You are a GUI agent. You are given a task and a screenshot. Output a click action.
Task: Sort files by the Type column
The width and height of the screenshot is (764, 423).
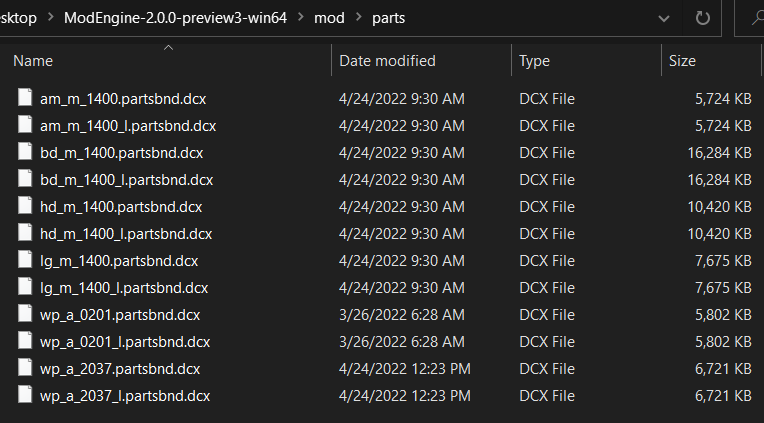tap(534, 61)
